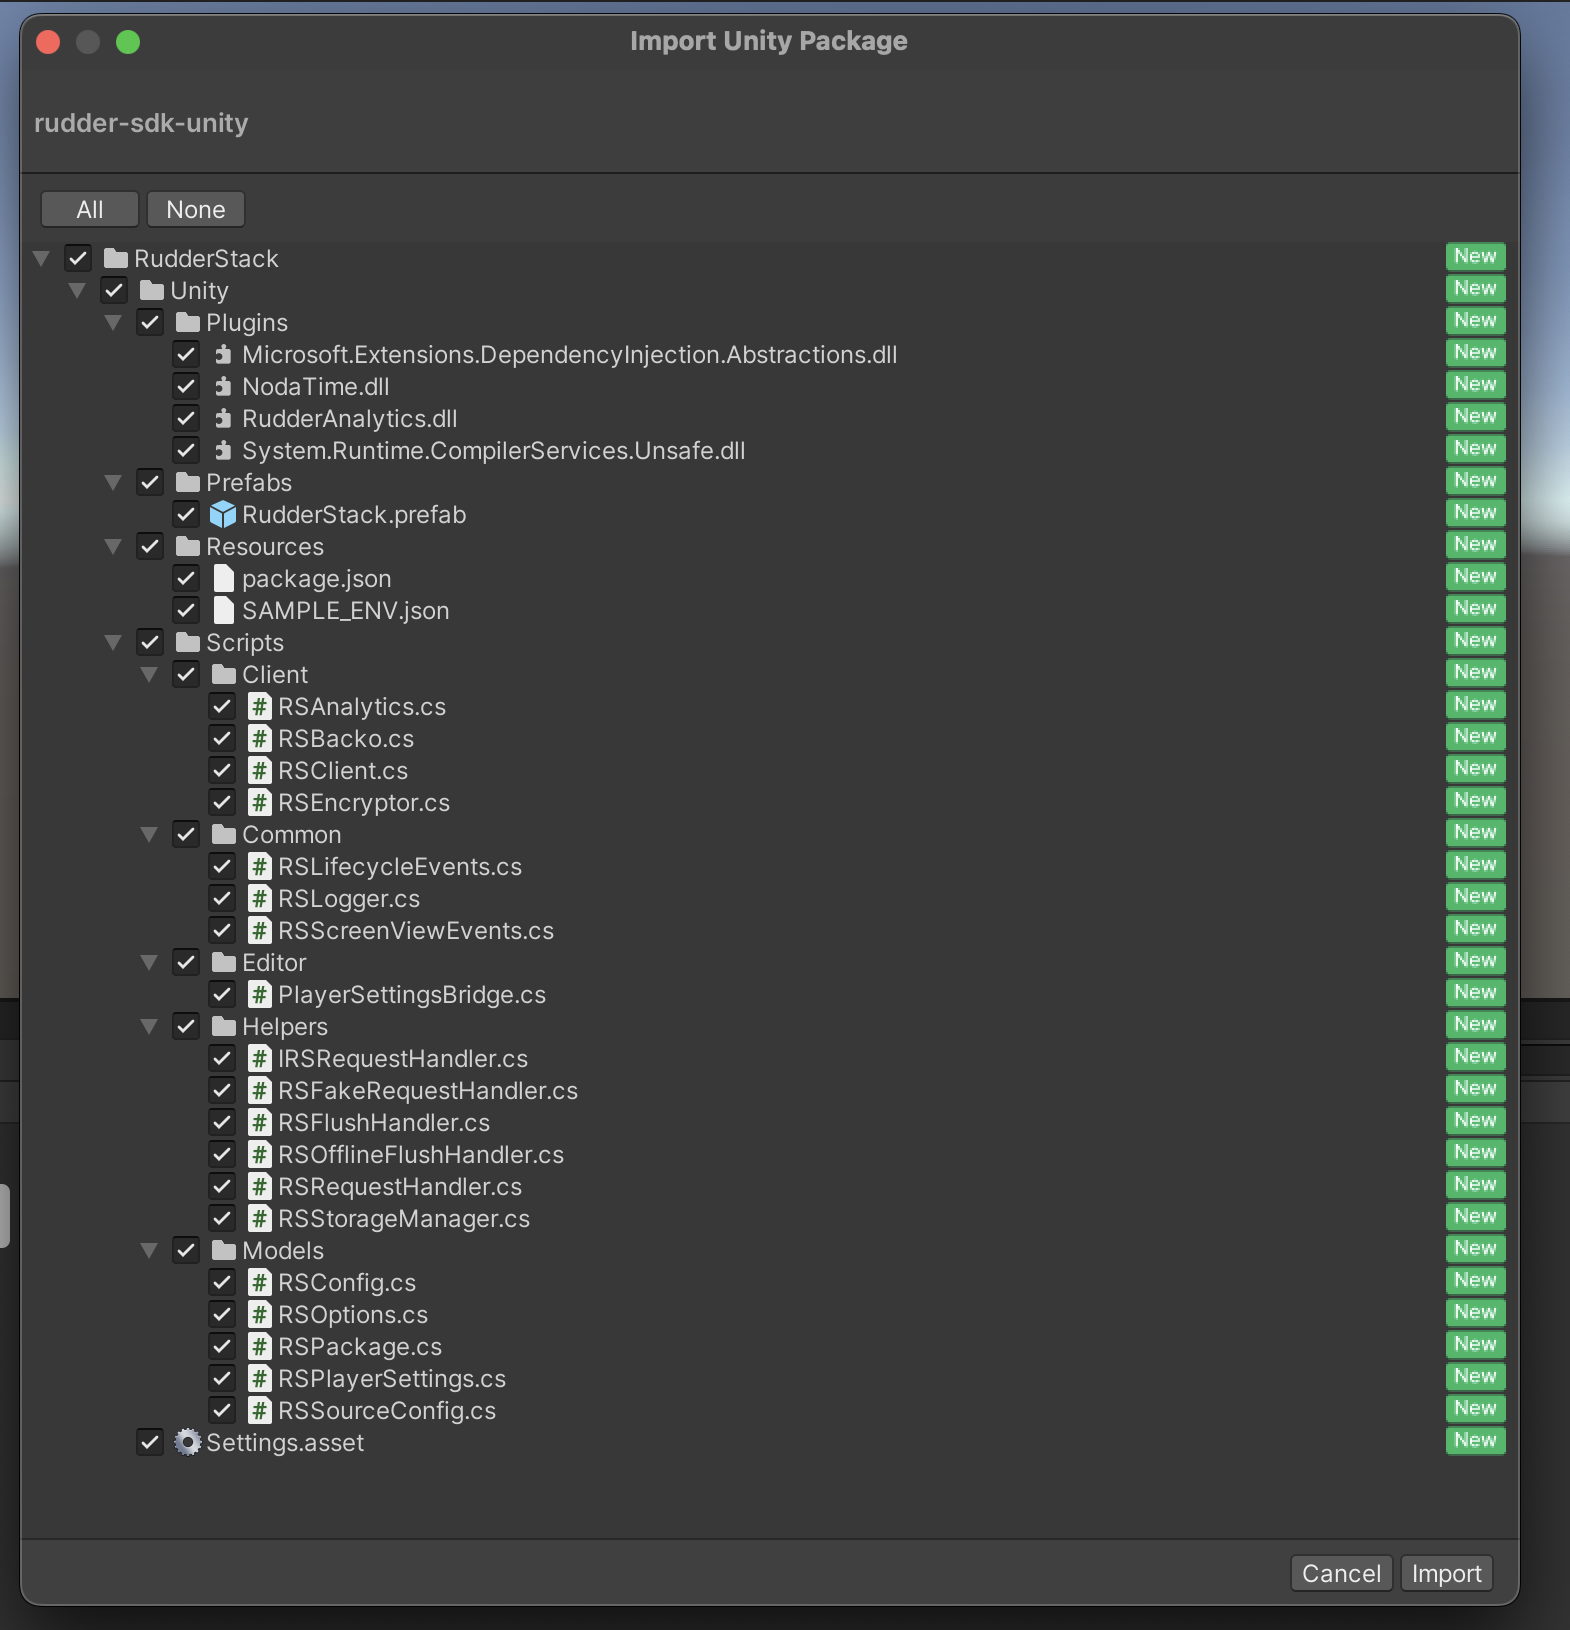1570x1630 pixels.
Task: Collapse the Helpers folder triangle
Action: pyautogui.click(x=149, y=1027)
